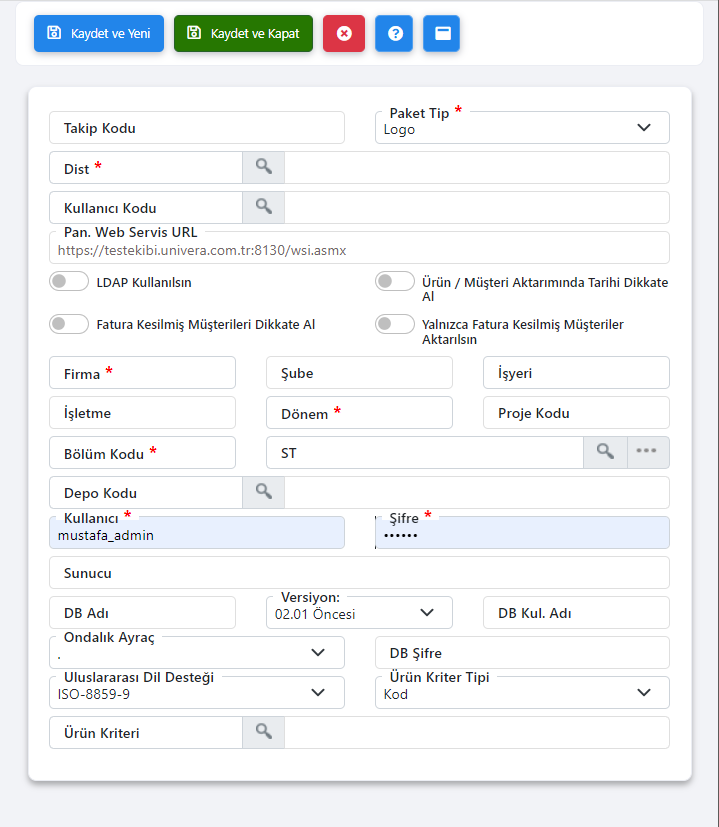Toggle Ürün / Müşteri Aktarımında Tarihi Dikkate Al
719x827 pixels.
coord(395,281)
